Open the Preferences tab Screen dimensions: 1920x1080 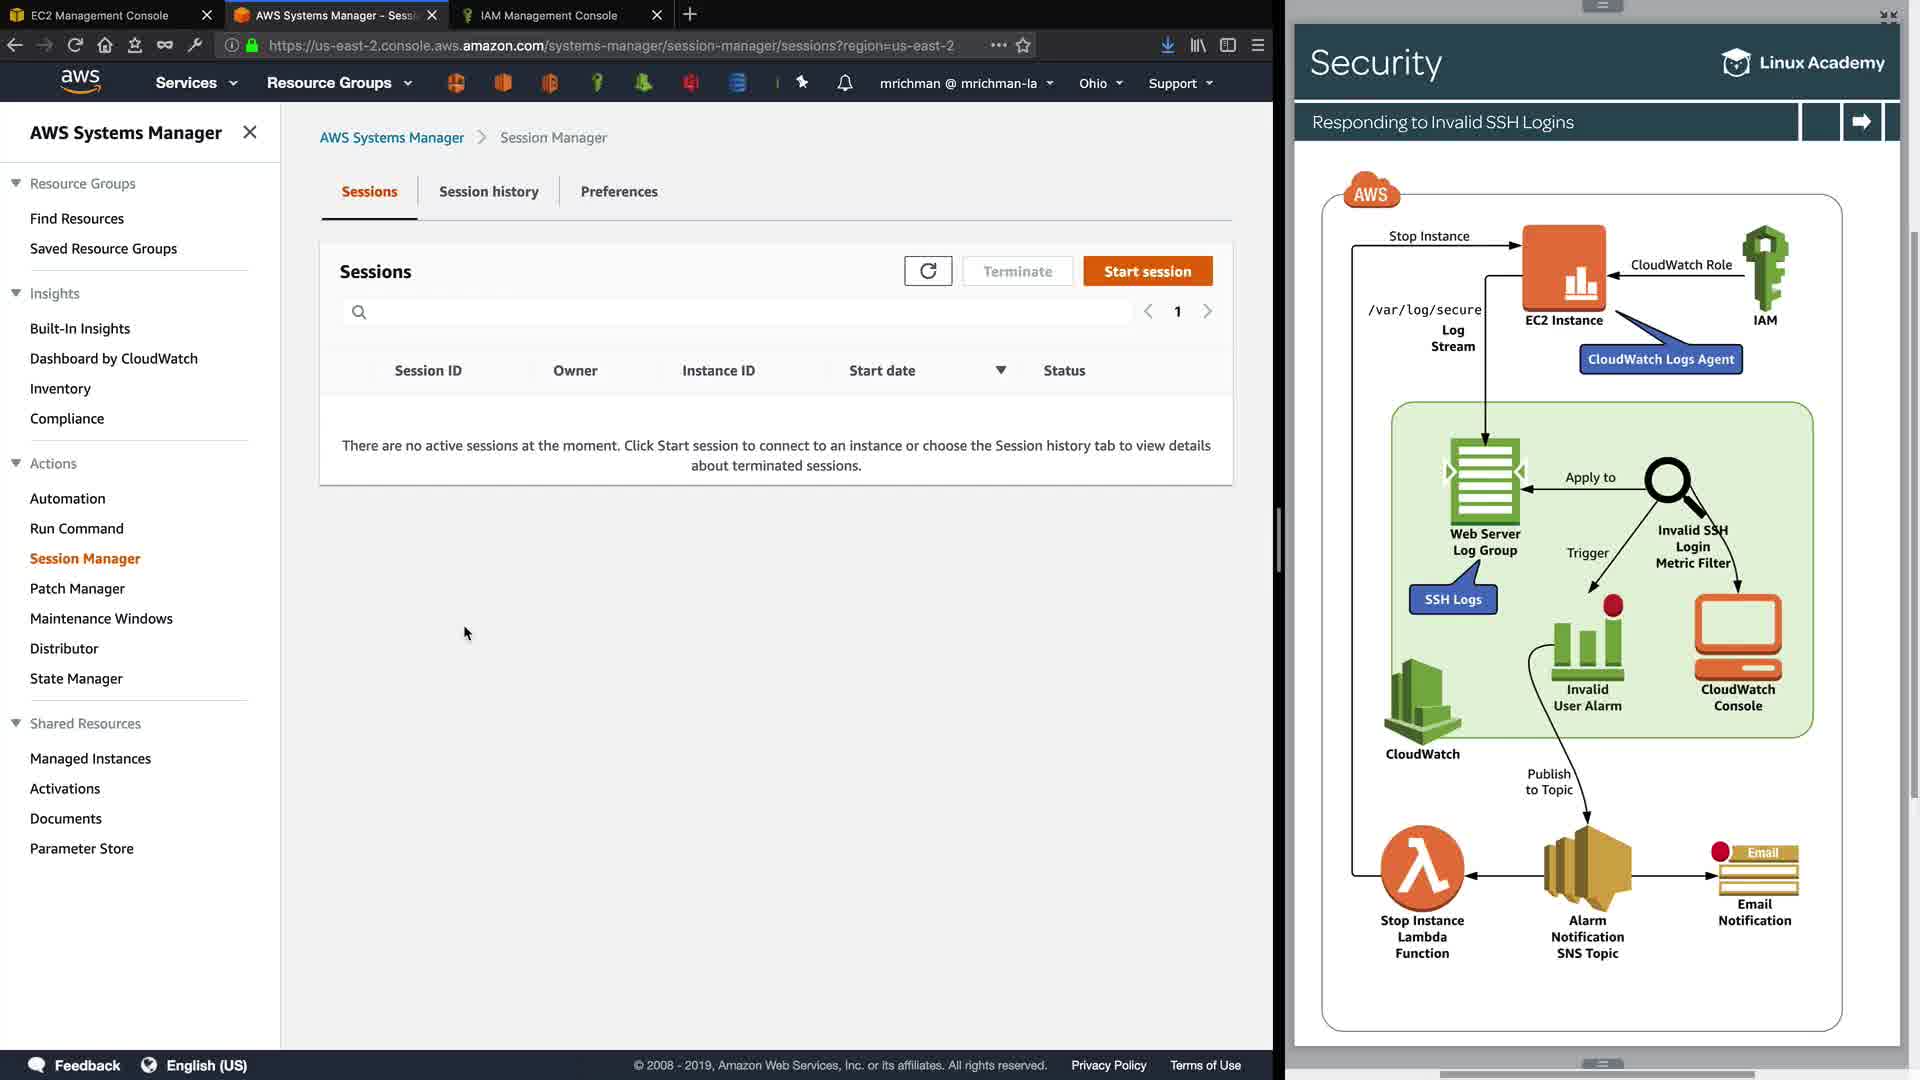tap(619, 191)
